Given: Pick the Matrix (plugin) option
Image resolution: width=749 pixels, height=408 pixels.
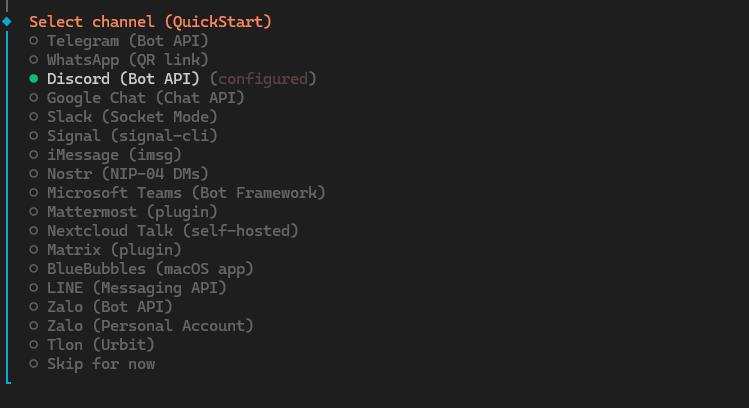Looking at the screenshot, I should point(114,250).
